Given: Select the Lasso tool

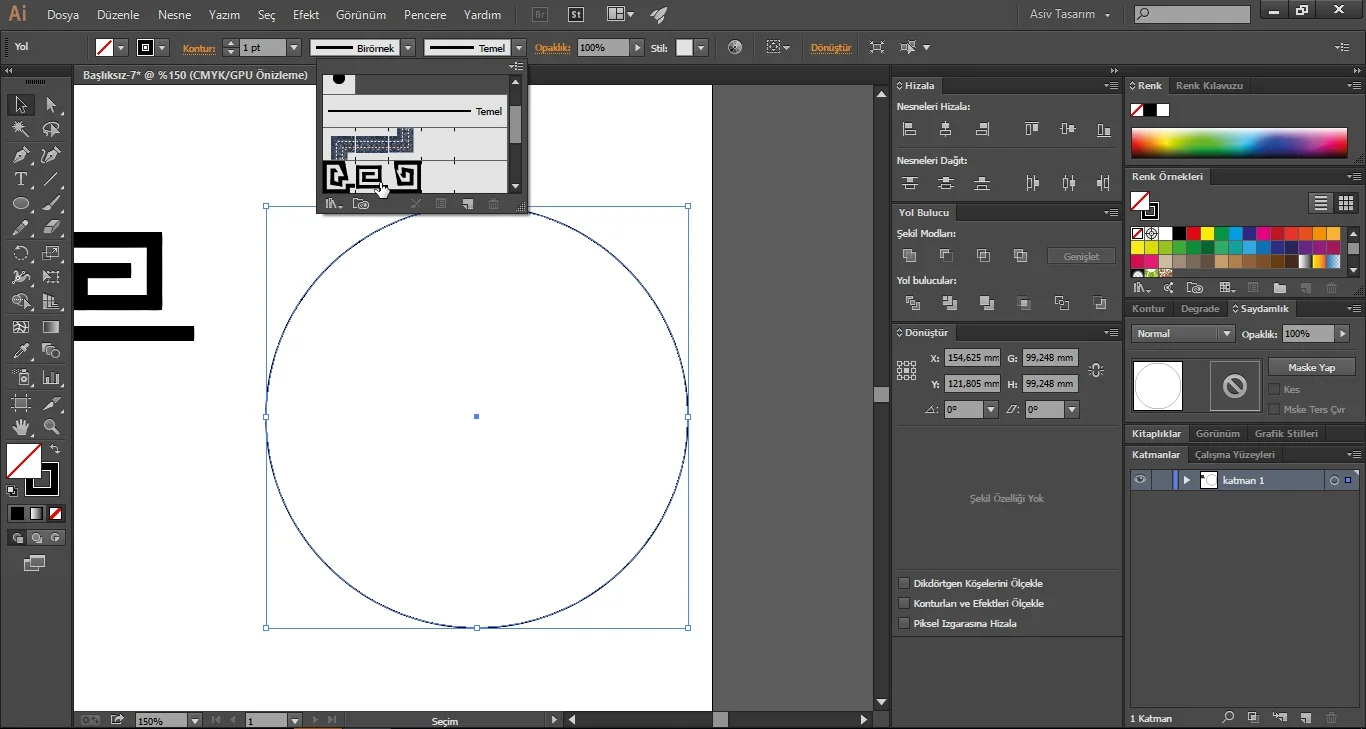Looking at the screenshot, I should [51, 130].
